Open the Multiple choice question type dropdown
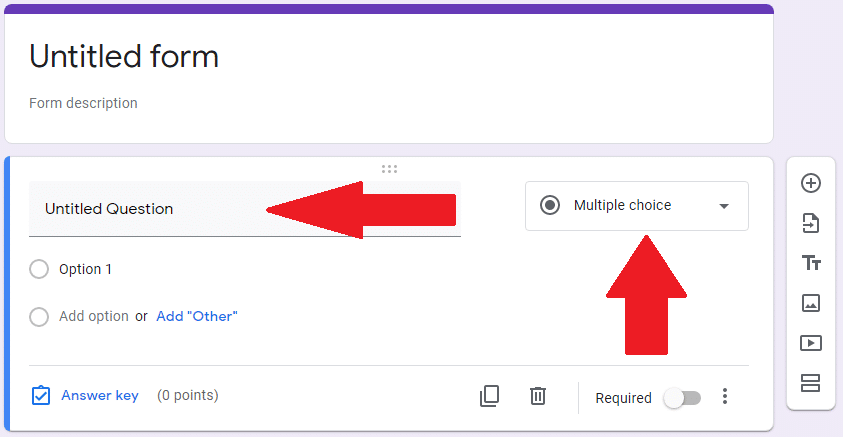 pyautogui.click(x=636, y=206)
